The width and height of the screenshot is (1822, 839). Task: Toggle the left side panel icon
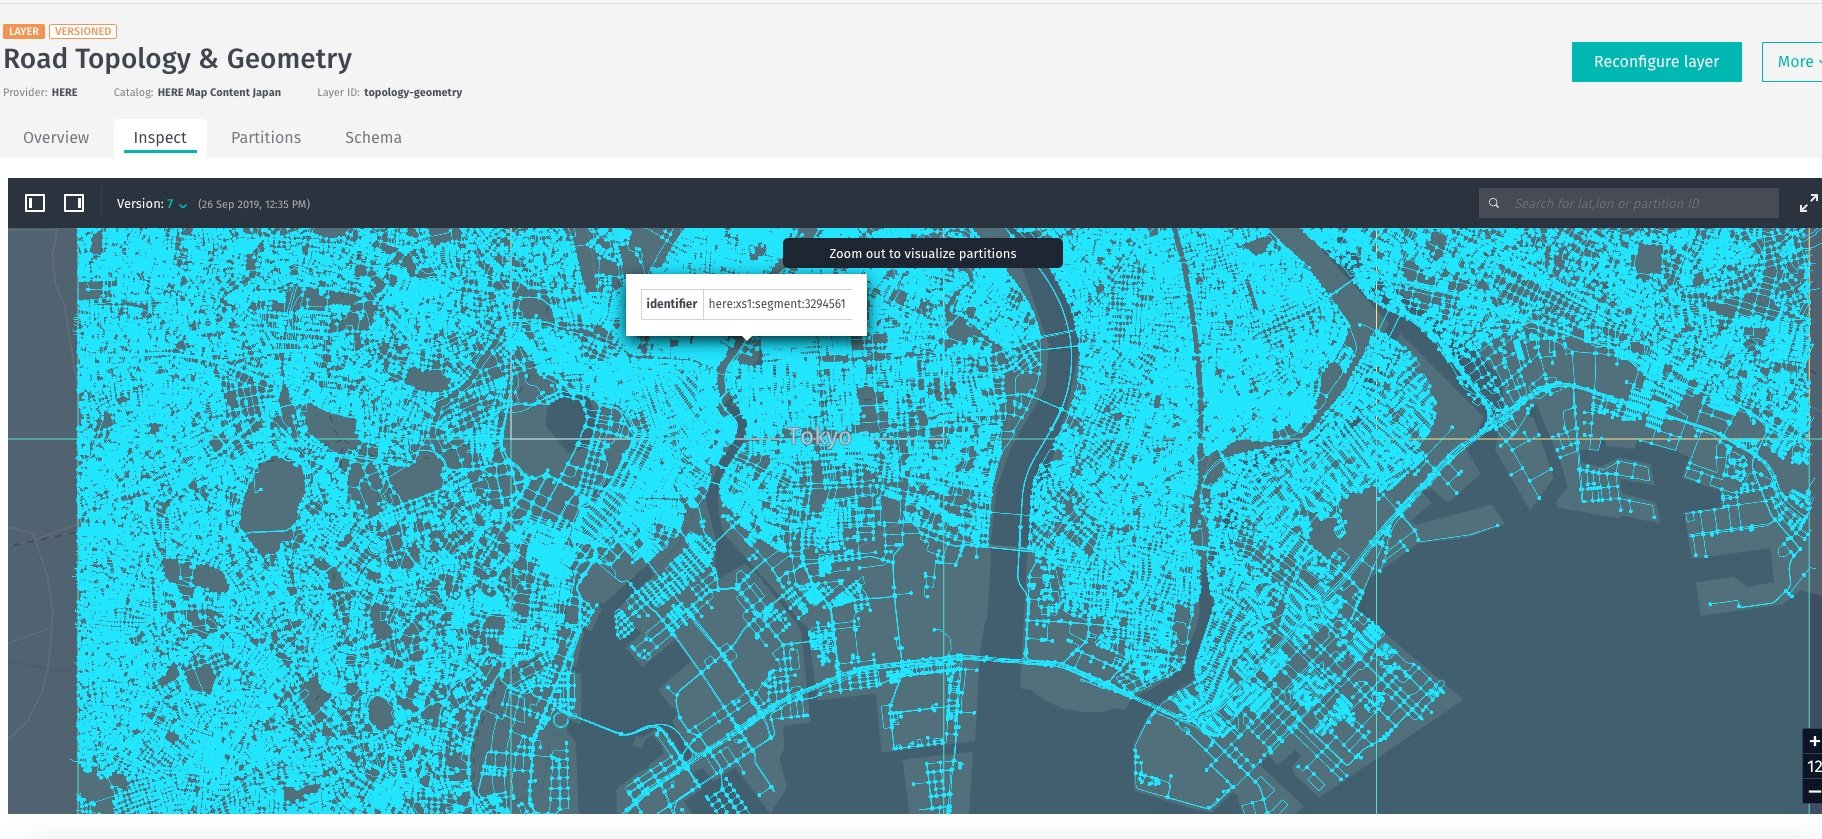[35, 203]
